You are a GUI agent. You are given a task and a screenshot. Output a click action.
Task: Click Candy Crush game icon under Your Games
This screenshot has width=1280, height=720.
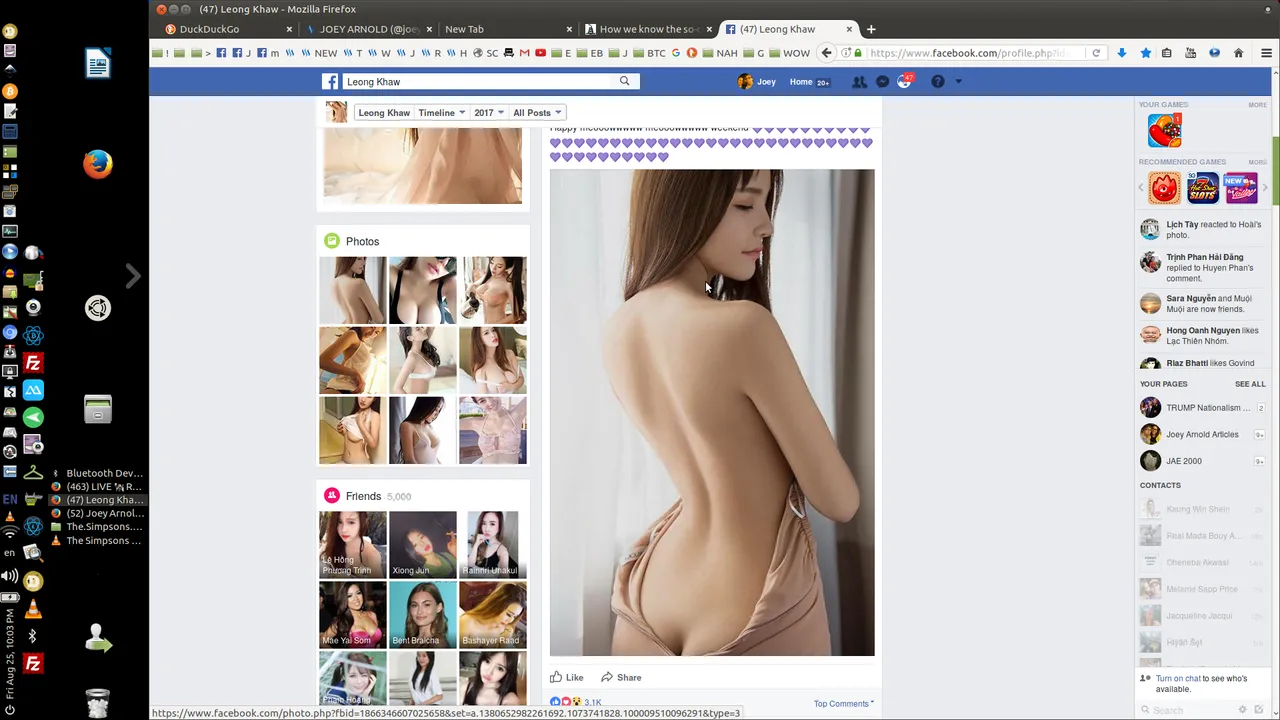click(1164, 130)
